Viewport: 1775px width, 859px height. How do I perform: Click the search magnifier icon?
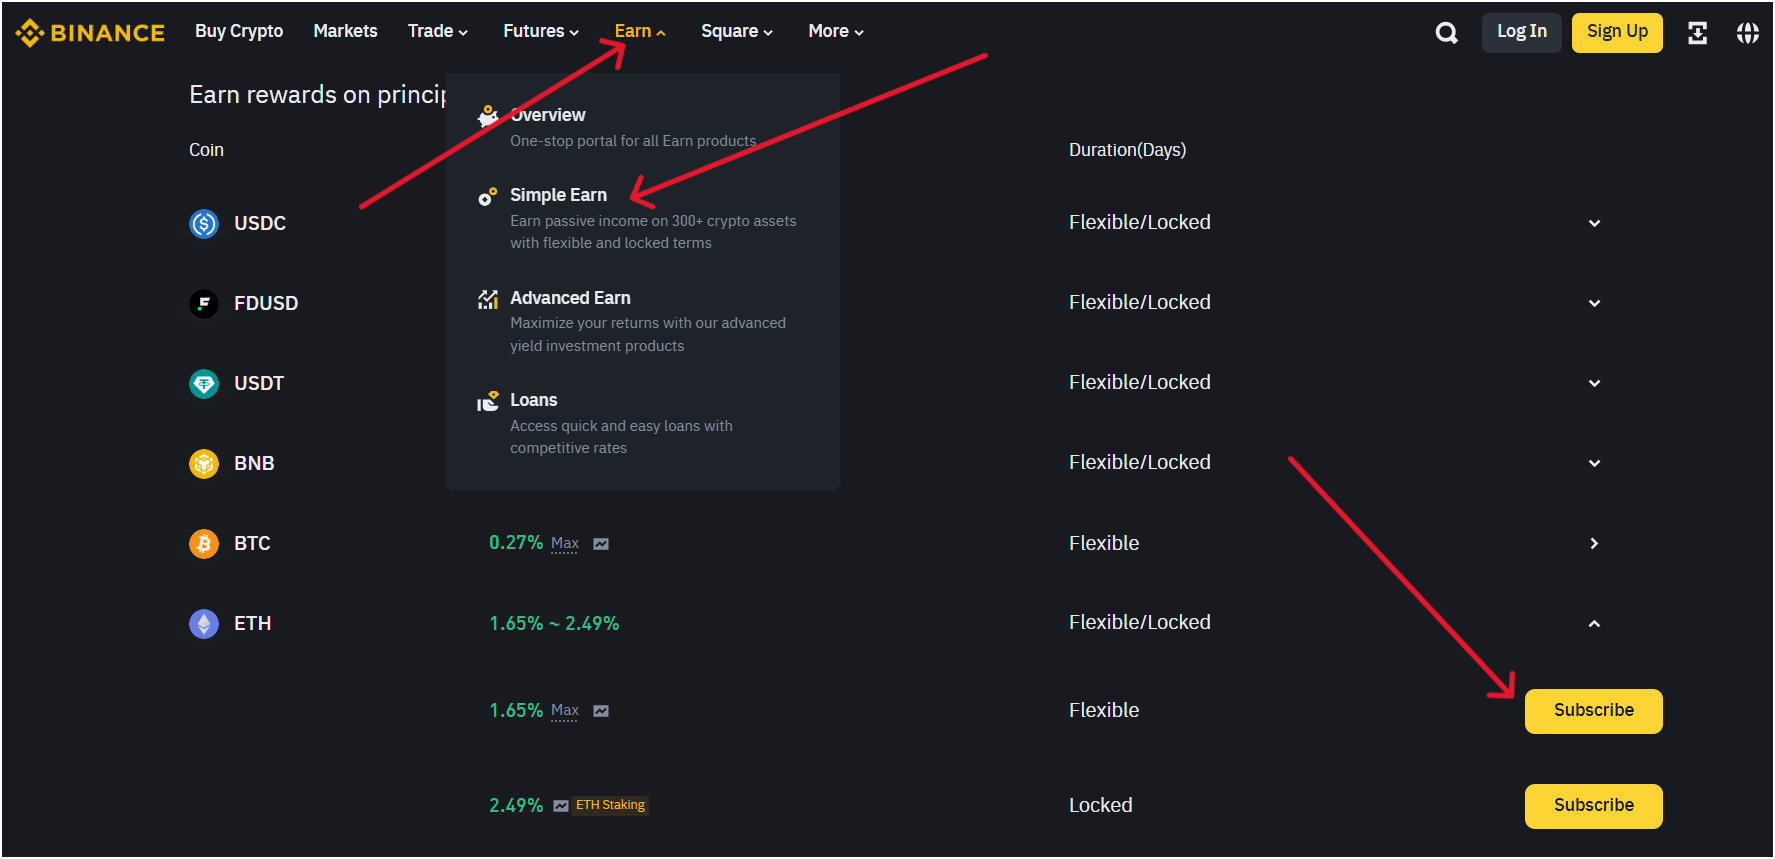tap(1446, 33)
